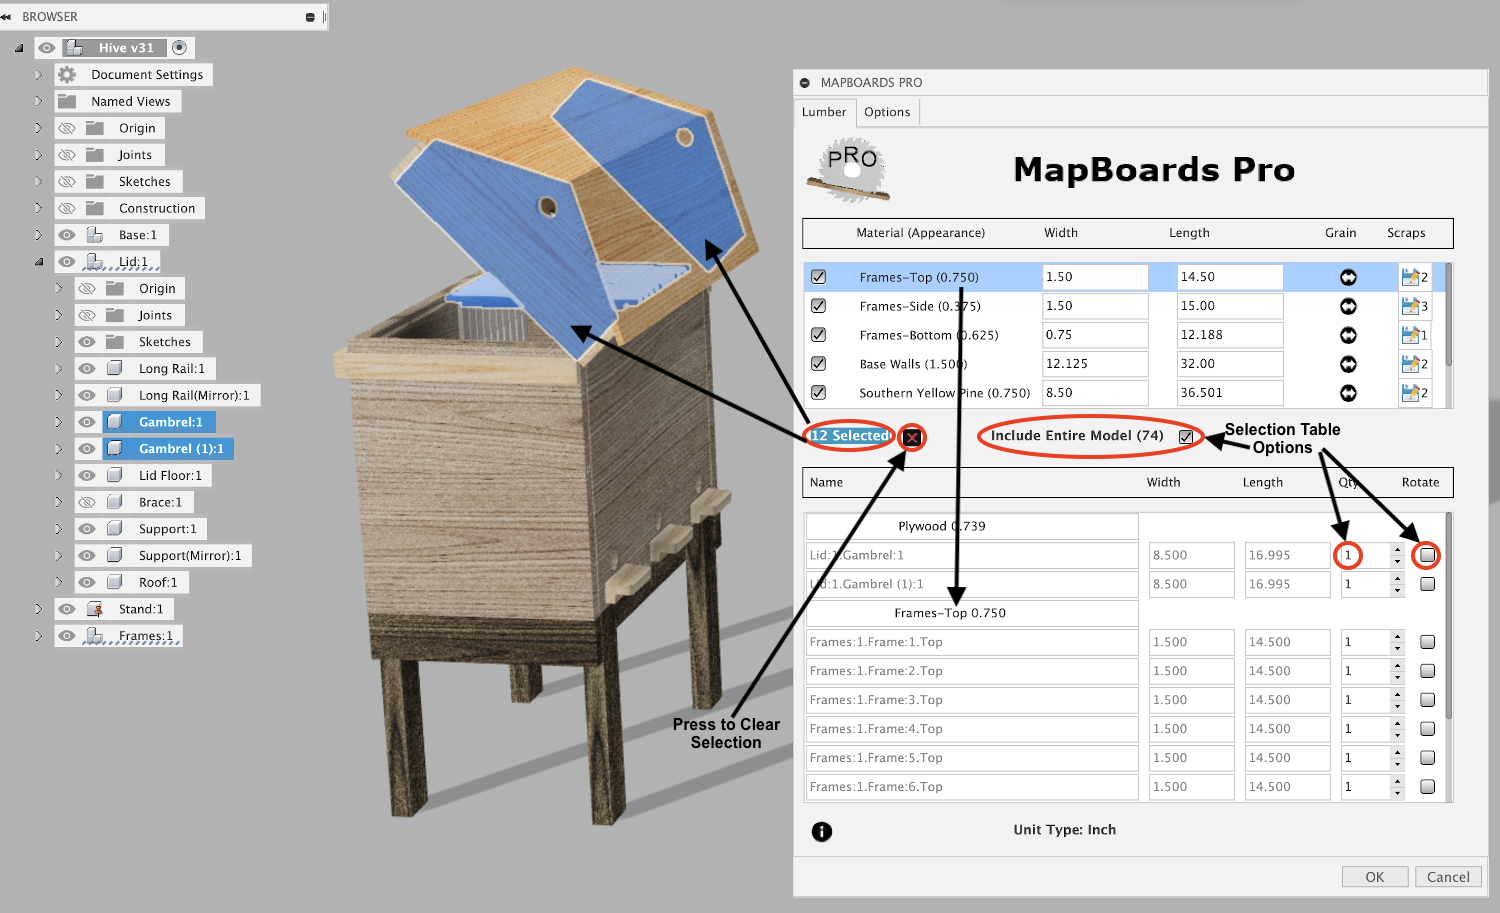Toggle visibility of Joints folder under Hive

67,155
